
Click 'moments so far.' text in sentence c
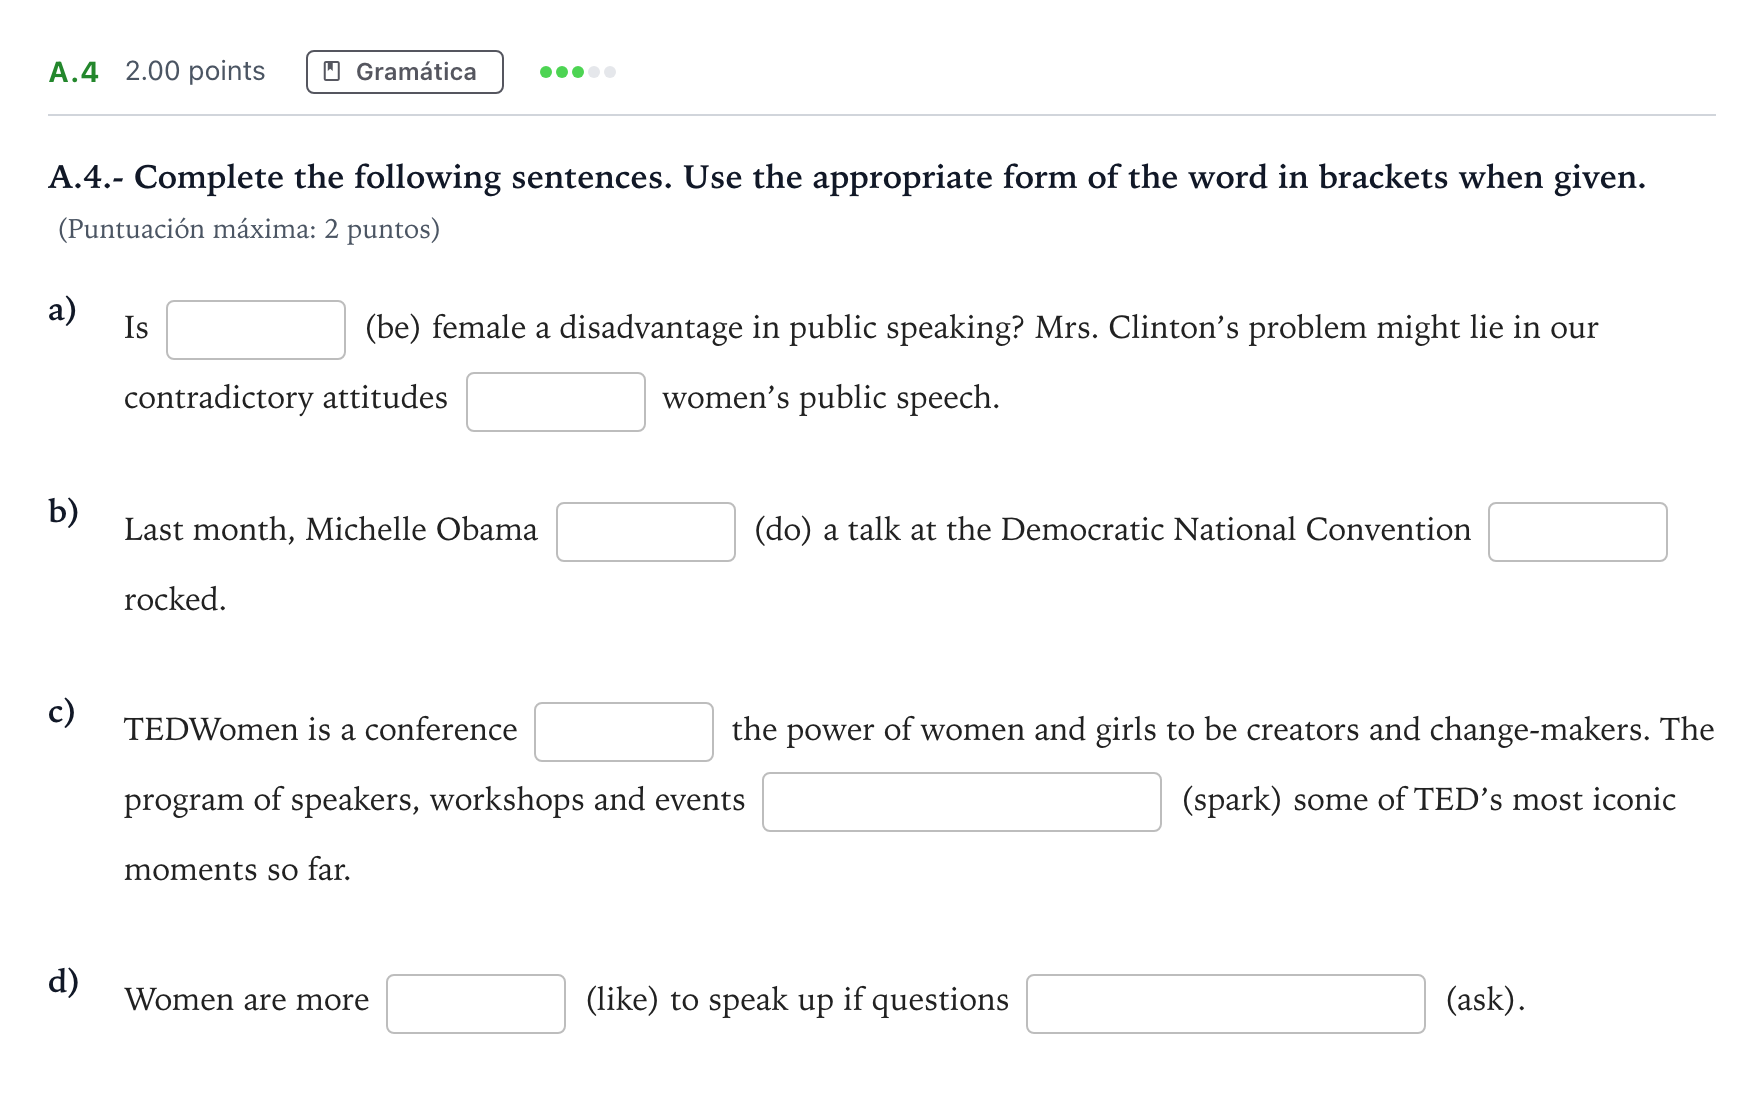click(237, 869)
